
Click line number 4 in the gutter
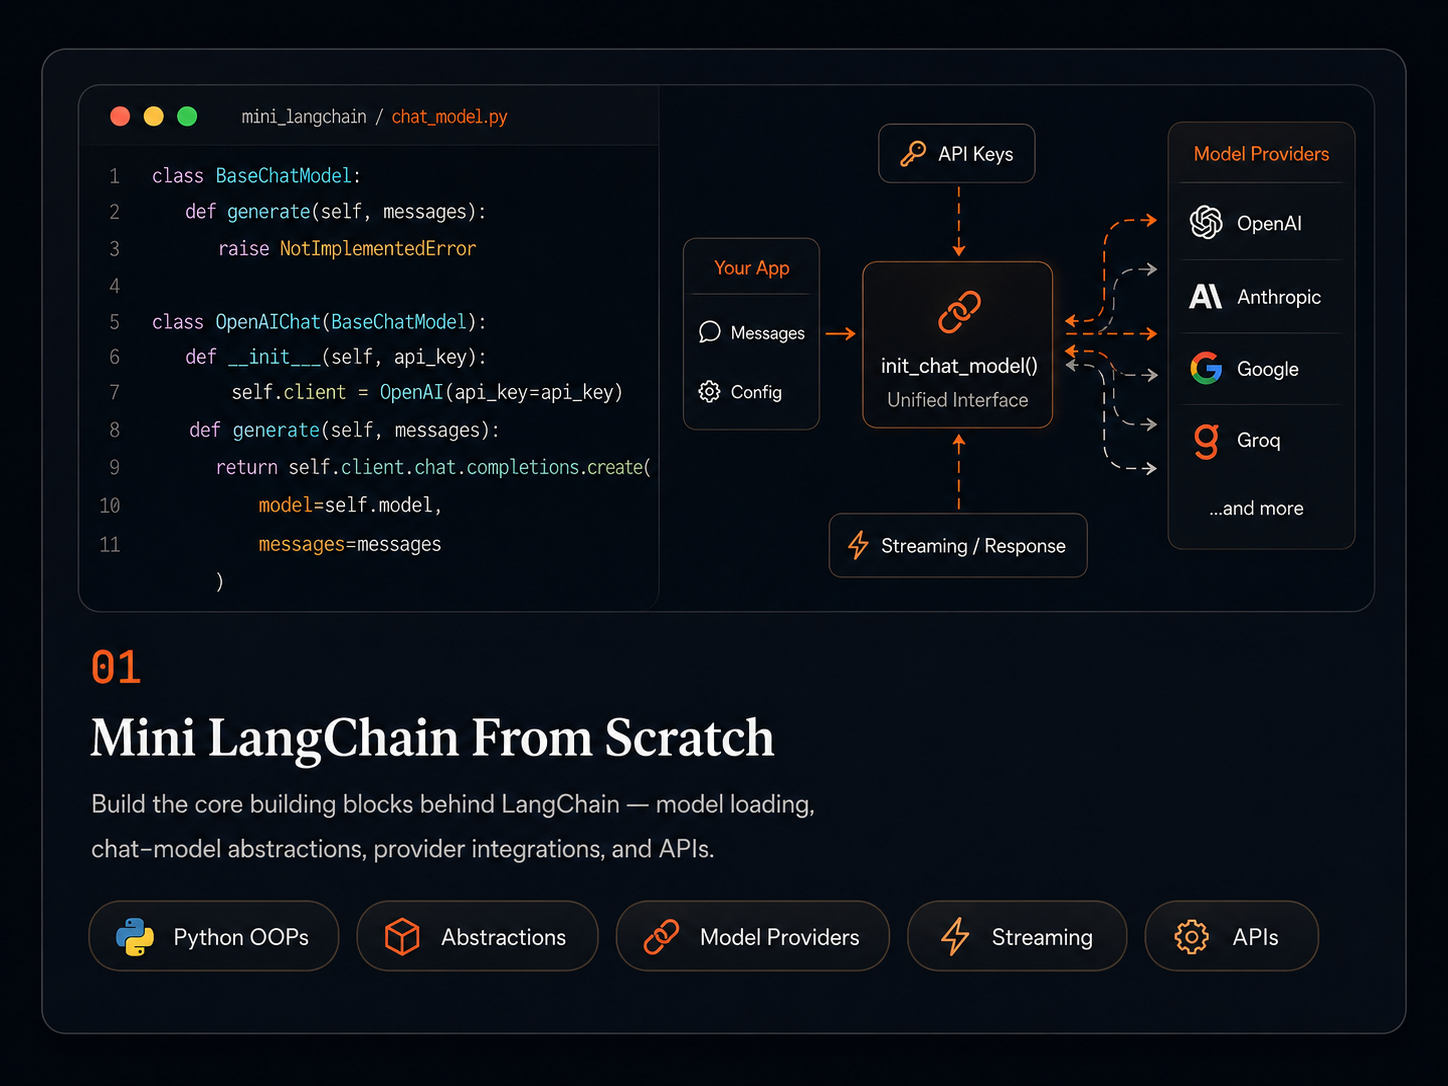click(x=114, y=286)
